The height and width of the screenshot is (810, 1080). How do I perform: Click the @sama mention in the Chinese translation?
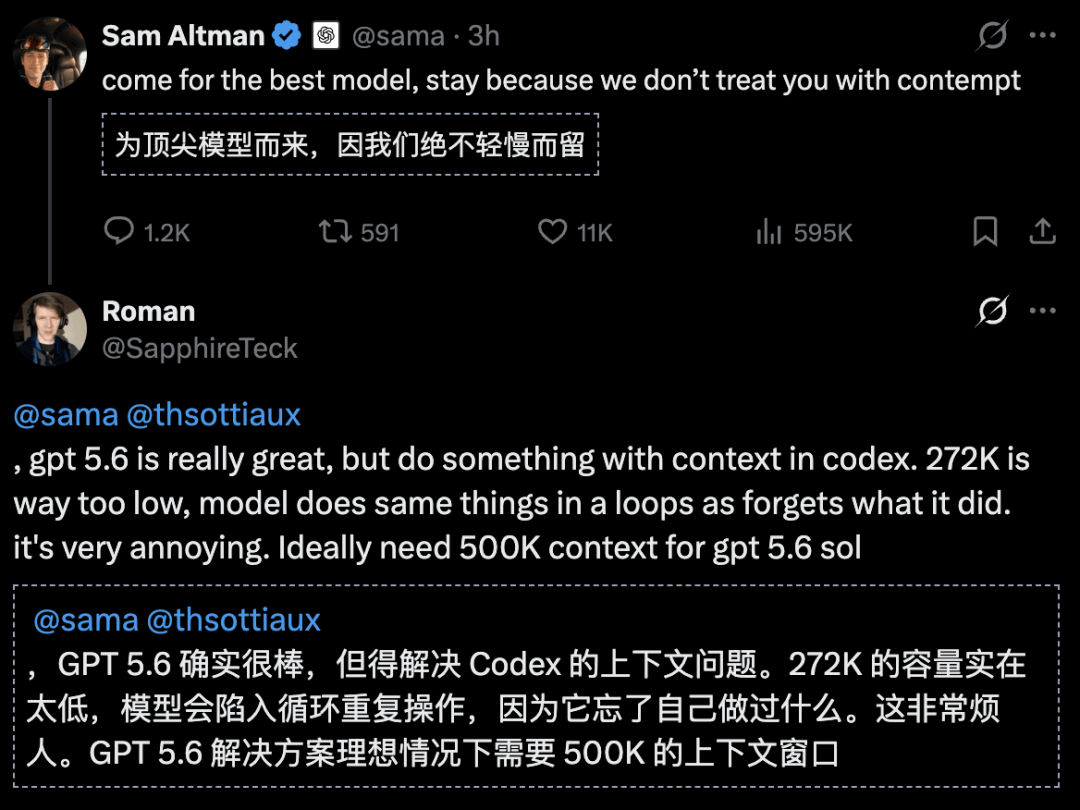coord(86,621)
